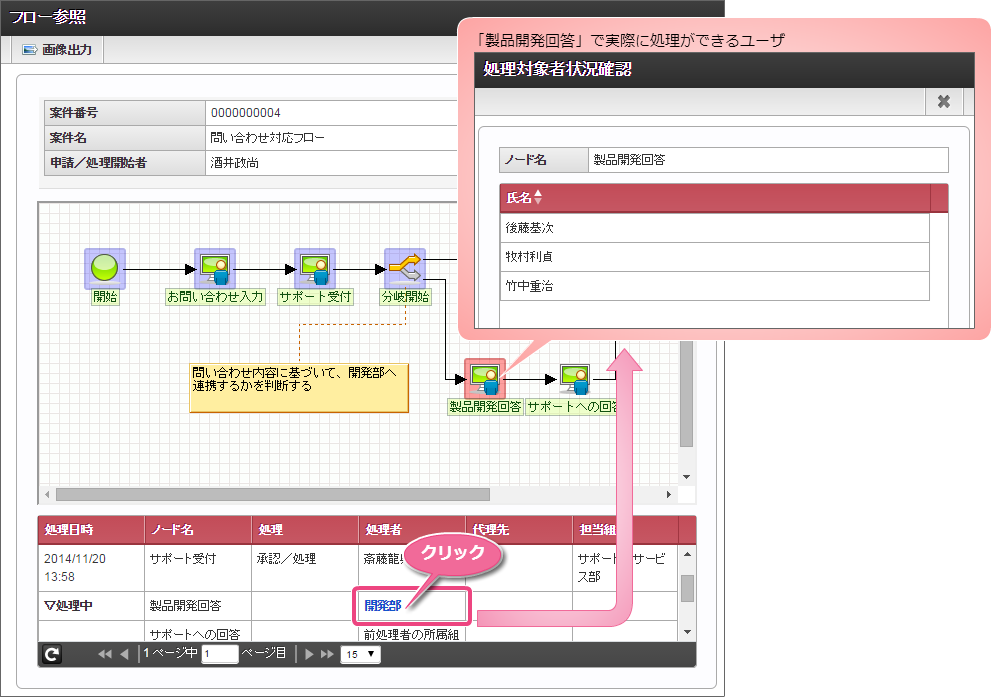This screenshot has width=992, height=697.
Task: Click the 問い合わせ対応フロー case name
Action: point(267,138)
